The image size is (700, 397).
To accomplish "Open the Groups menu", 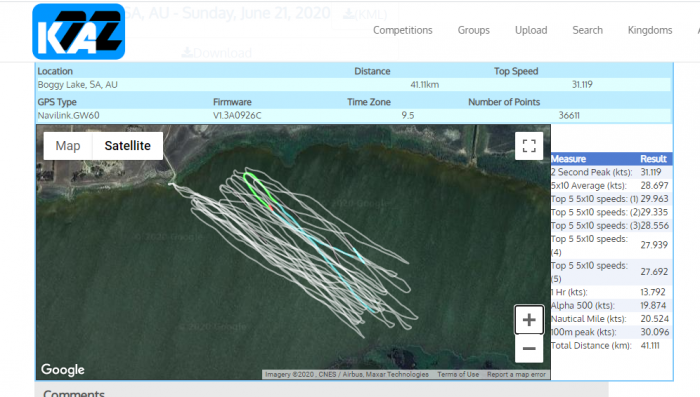I will click(474, 30).
